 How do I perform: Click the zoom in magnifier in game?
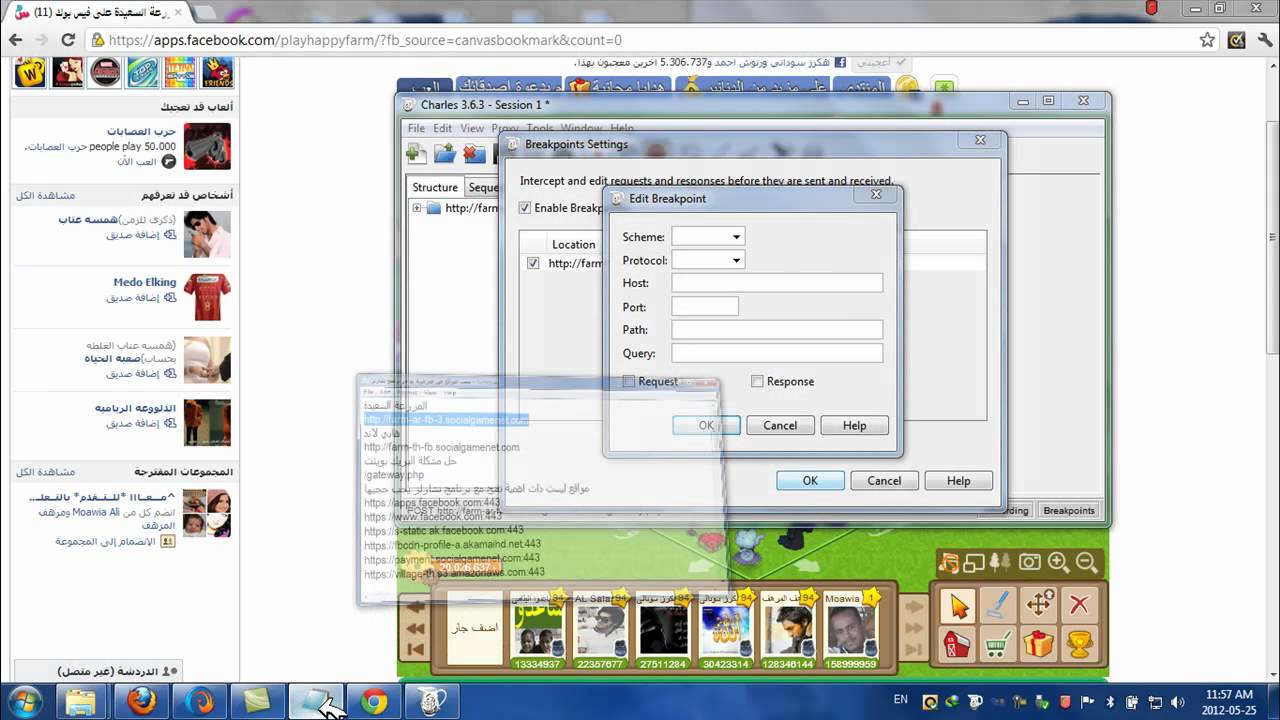1058,563
